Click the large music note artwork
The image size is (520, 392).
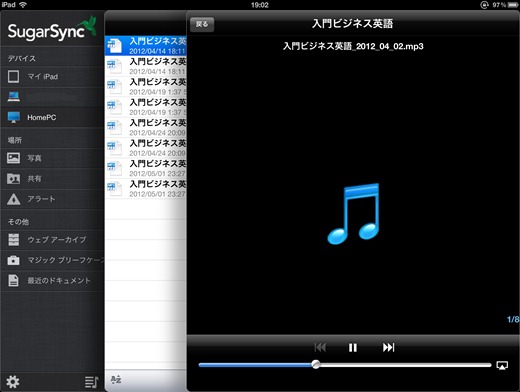pos(353,214)
